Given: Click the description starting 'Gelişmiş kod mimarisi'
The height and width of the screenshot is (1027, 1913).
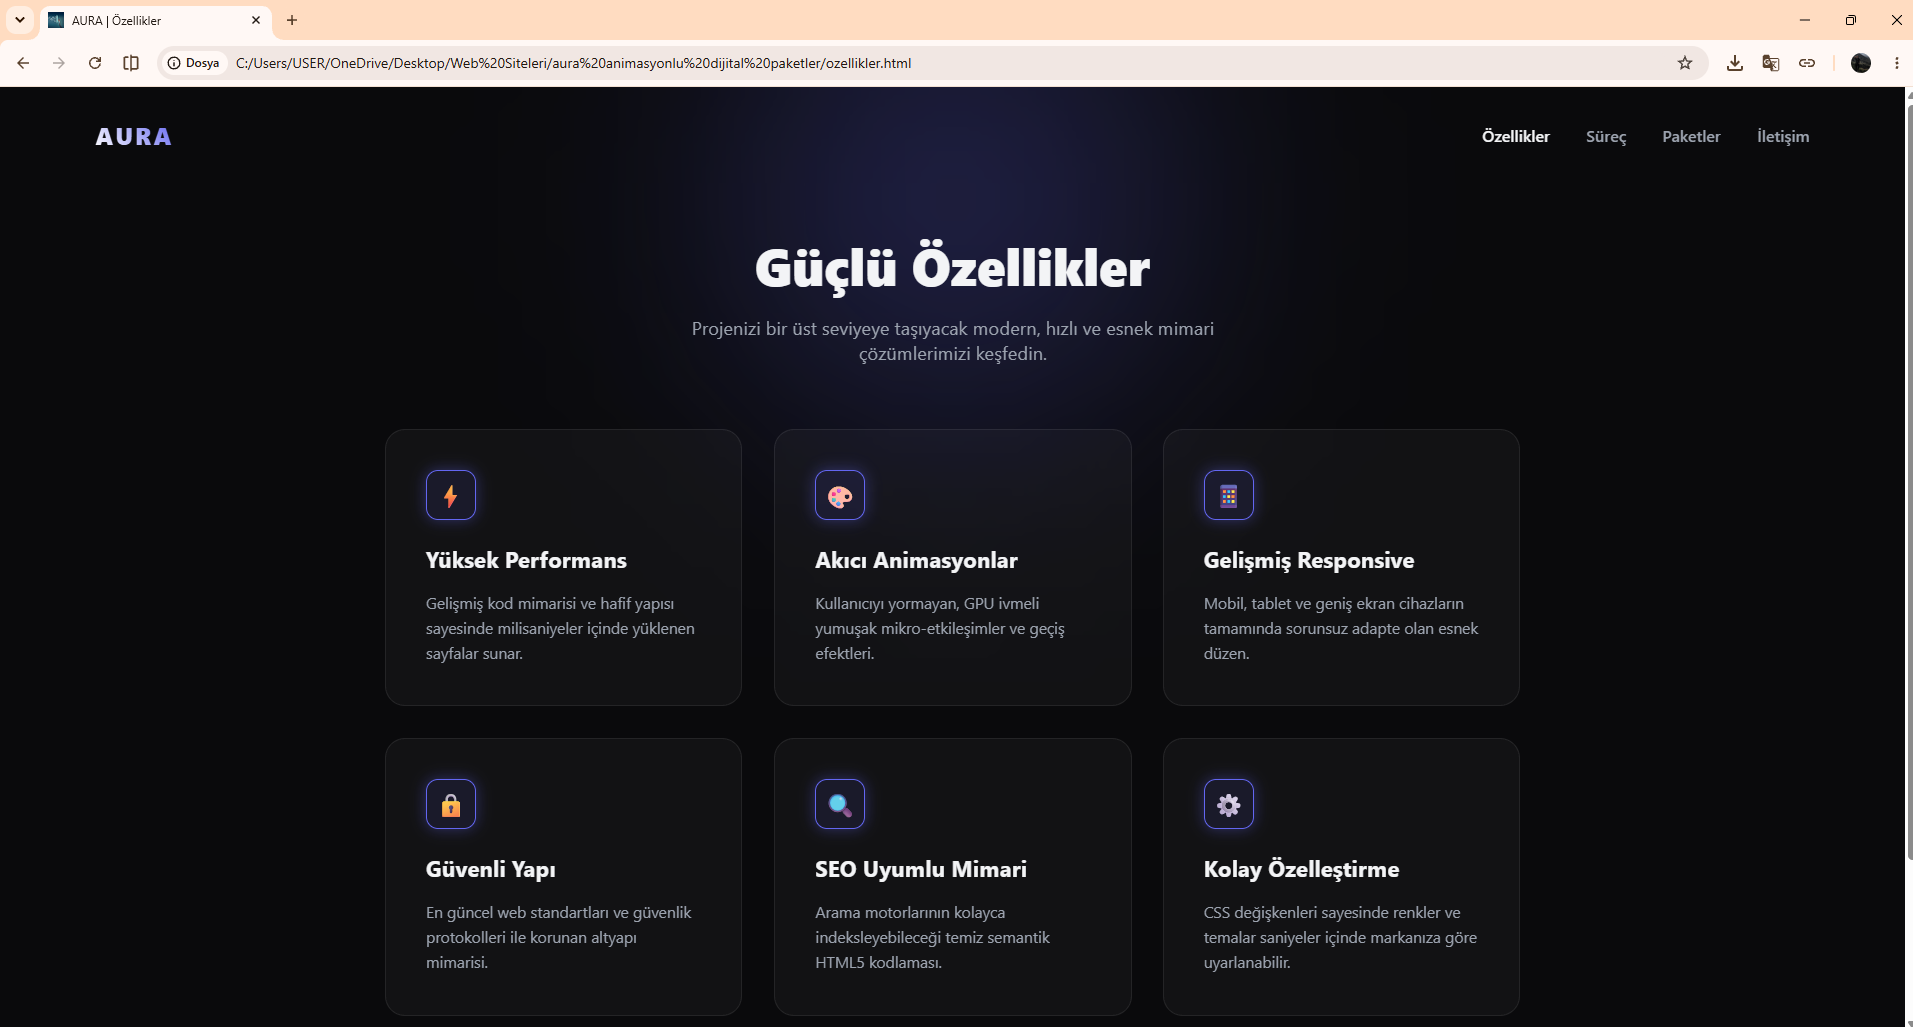Looking at the screenshot, I should [x=560, y=628].
